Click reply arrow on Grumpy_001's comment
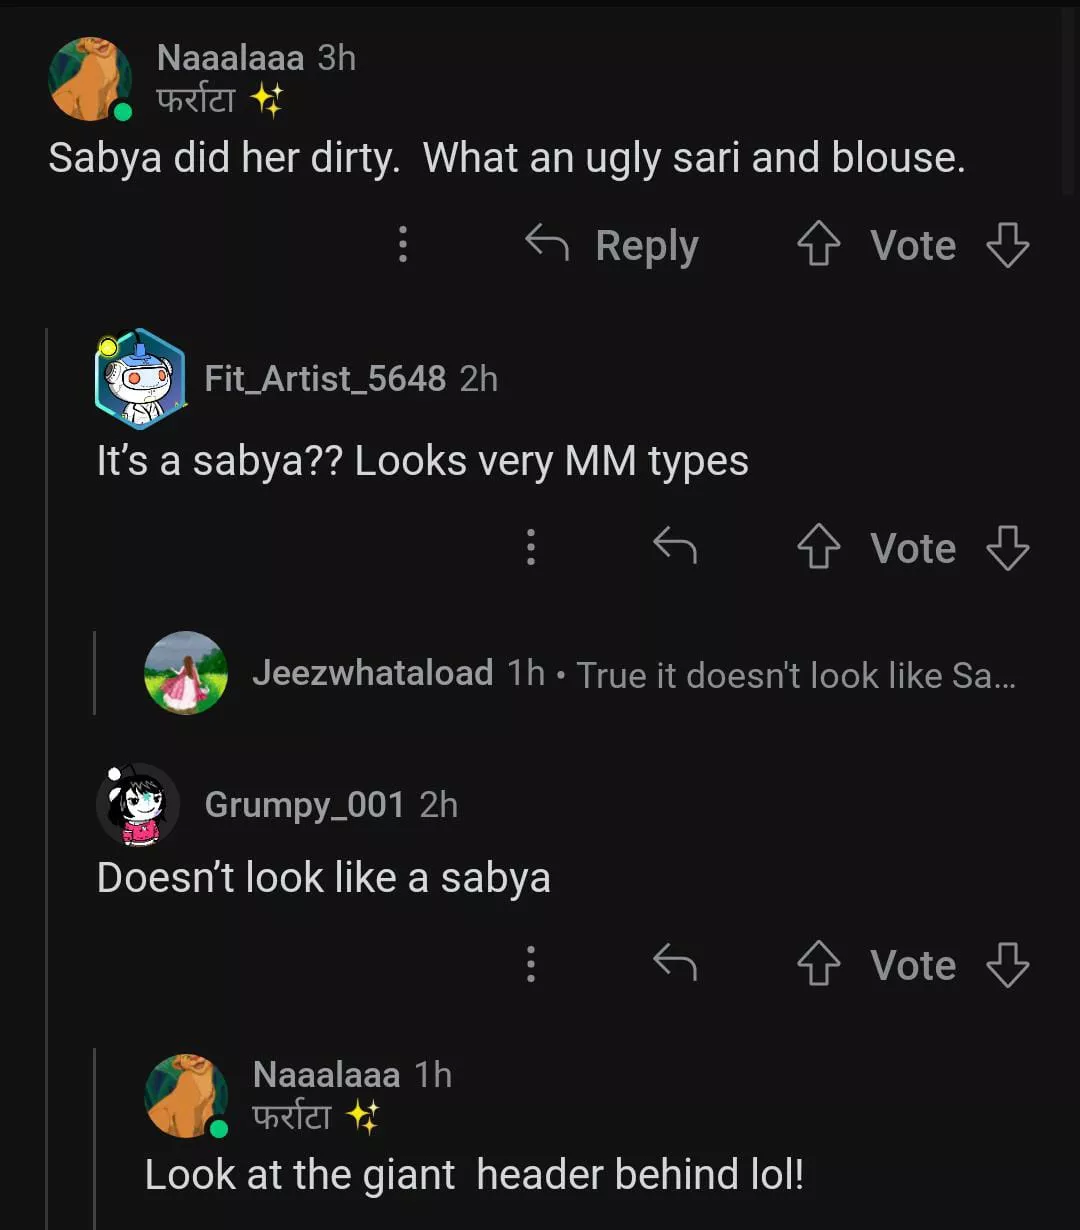The width and height of the screenshot is (1080, 1230). click(674, 964)
